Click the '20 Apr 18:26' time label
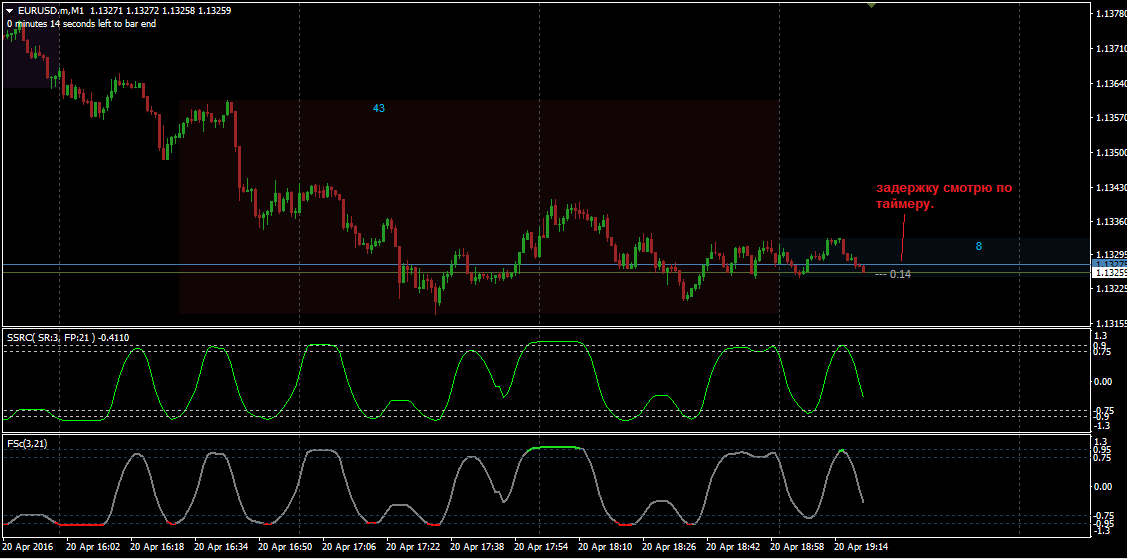This screenshot has height=559, width=1127. (669, 547)
